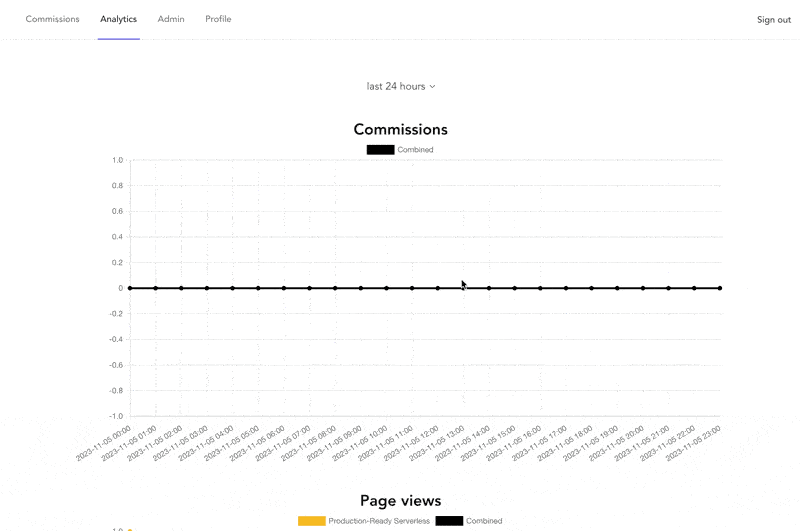This screenshot has width=800, height=531.
Task: Click the 21:00 data point on Commissions chart
Action: click(669, 288)
